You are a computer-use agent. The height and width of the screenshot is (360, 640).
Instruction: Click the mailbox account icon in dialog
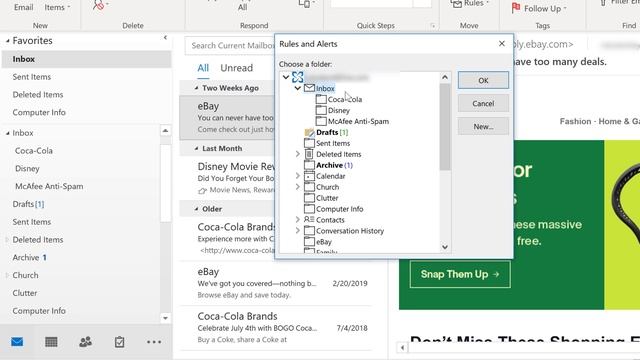(298, 77)
